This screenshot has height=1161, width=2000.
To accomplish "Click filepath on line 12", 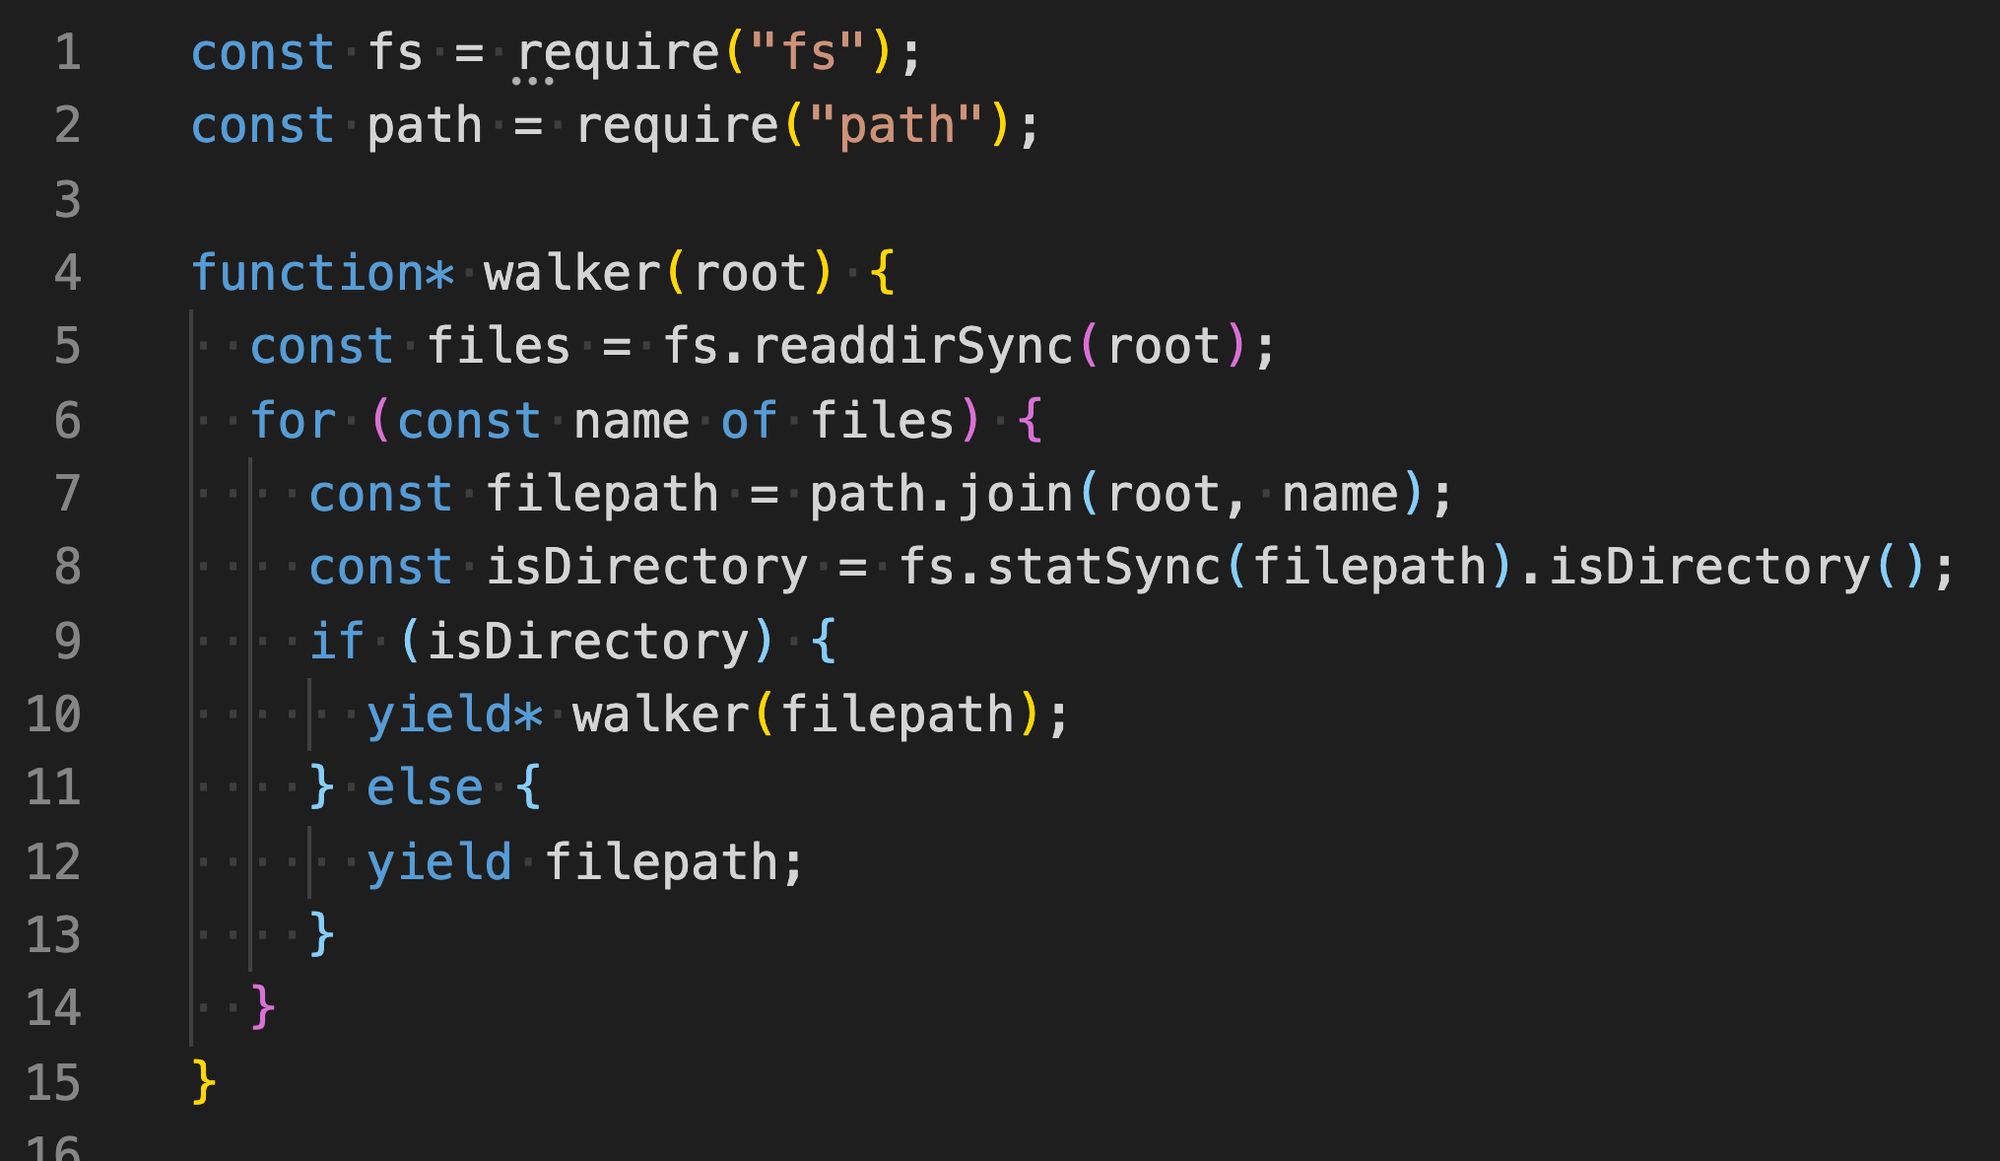I will tap(661, 861).
